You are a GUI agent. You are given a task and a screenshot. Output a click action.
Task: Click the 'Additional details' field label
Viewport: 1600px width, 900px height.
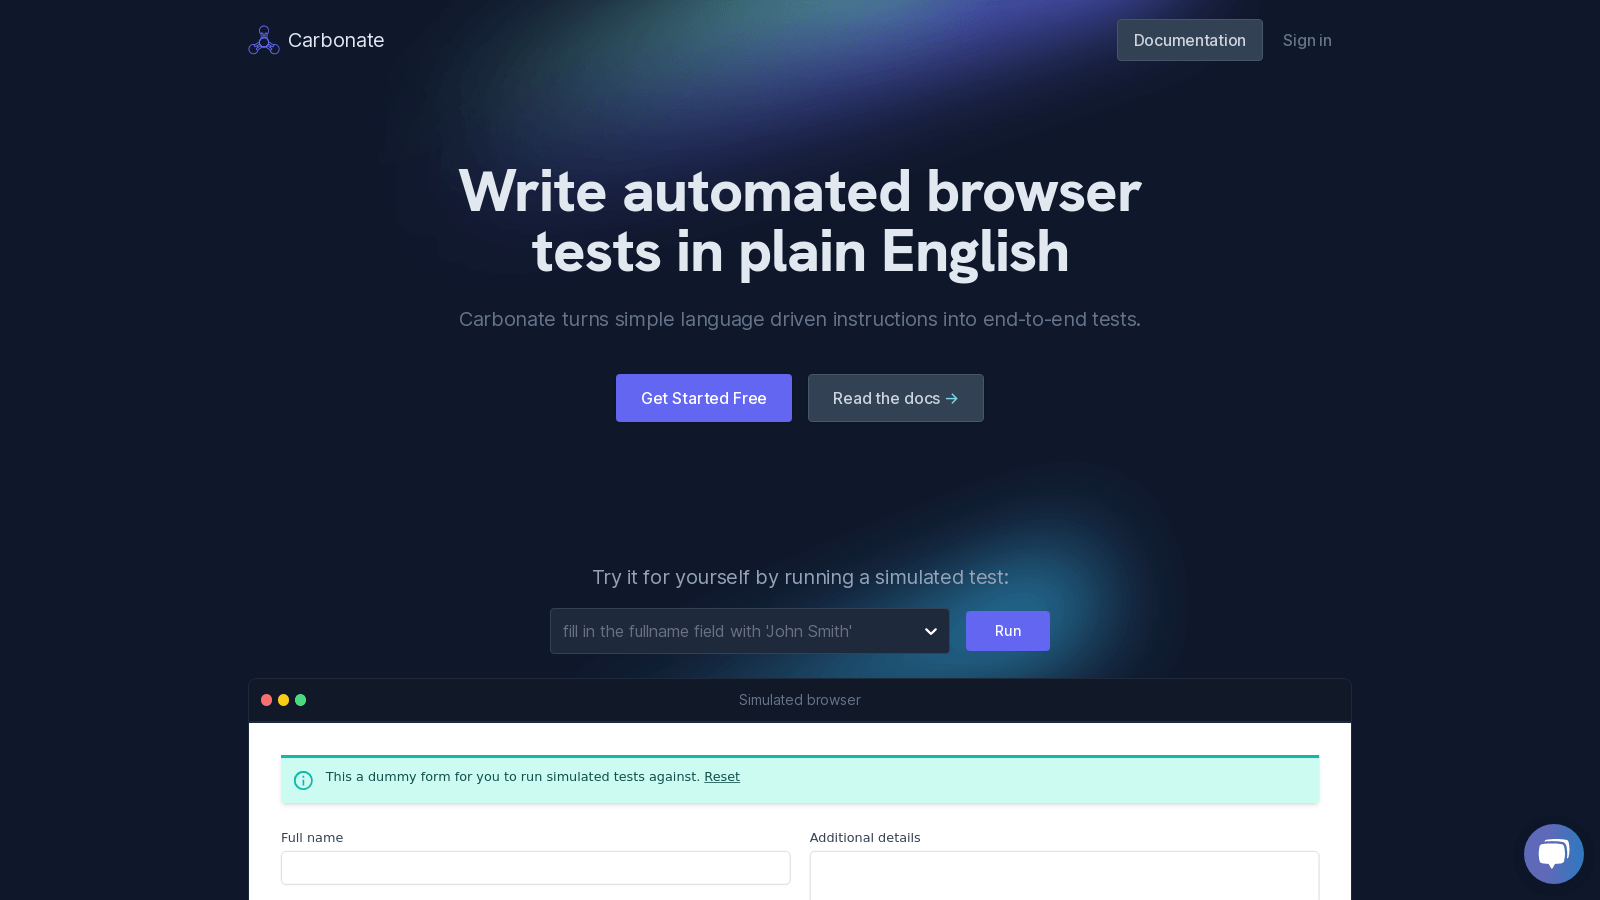click(x=865, y=838)
